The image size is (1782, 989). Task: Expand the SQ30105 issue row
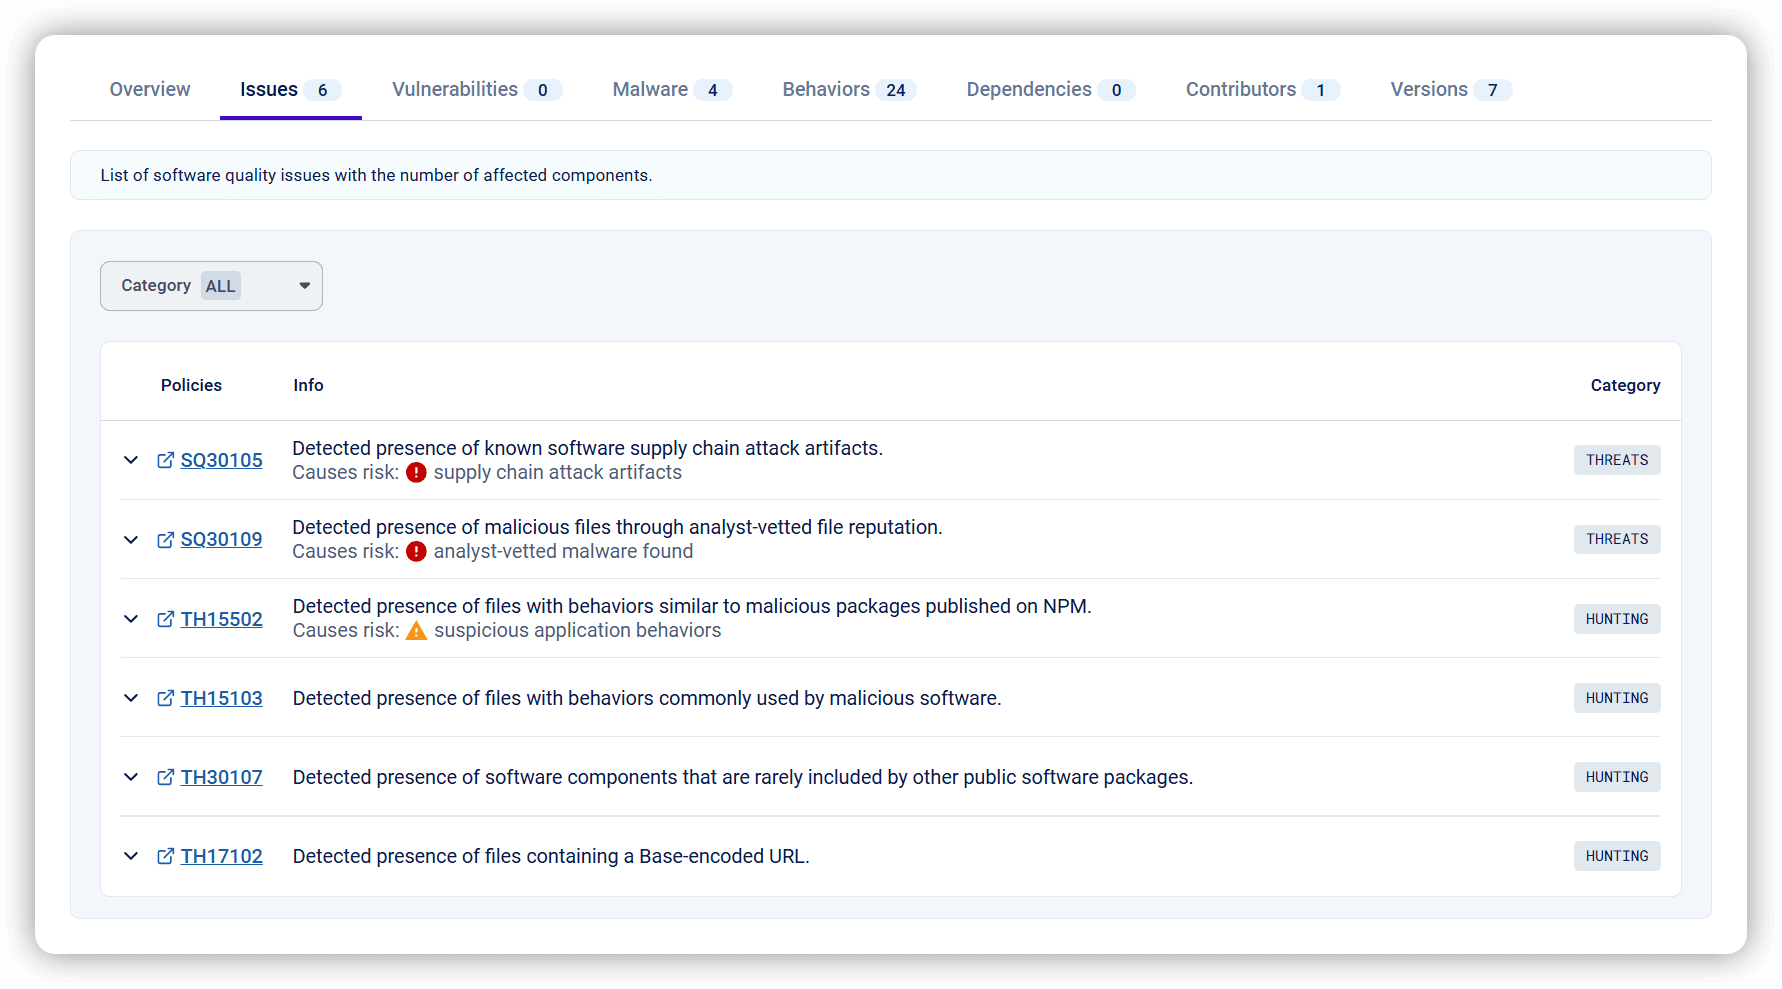point(131,460)
